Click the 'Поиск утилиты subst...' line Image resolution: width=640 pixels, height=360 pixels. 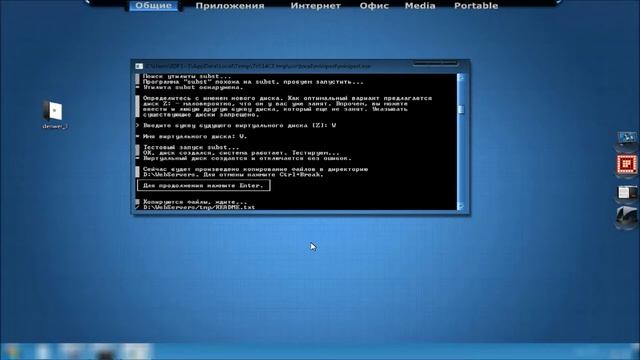click(x=187, y=76)
